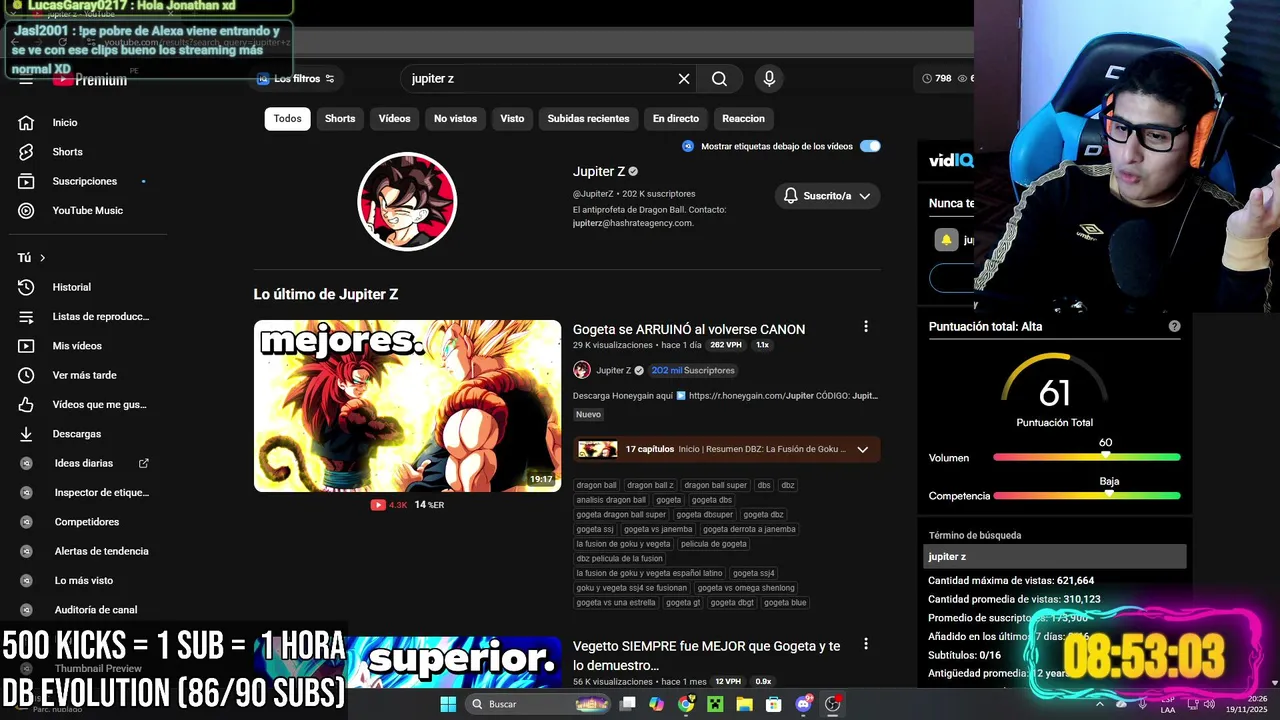Click the 'dragon ball' tag
The height and width of the screenshot is (720, 1280).
click(x=596, y=485)
